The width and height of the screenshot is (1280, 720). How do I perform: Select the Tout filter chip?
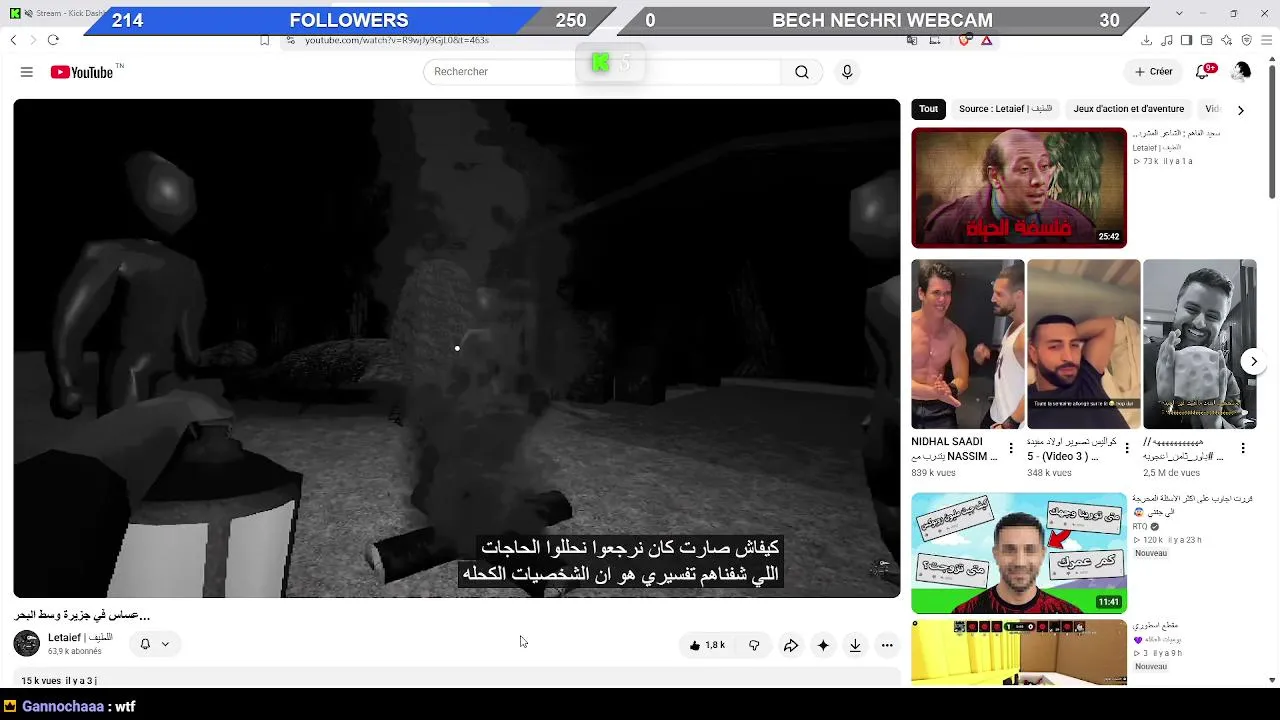(929, 109)
